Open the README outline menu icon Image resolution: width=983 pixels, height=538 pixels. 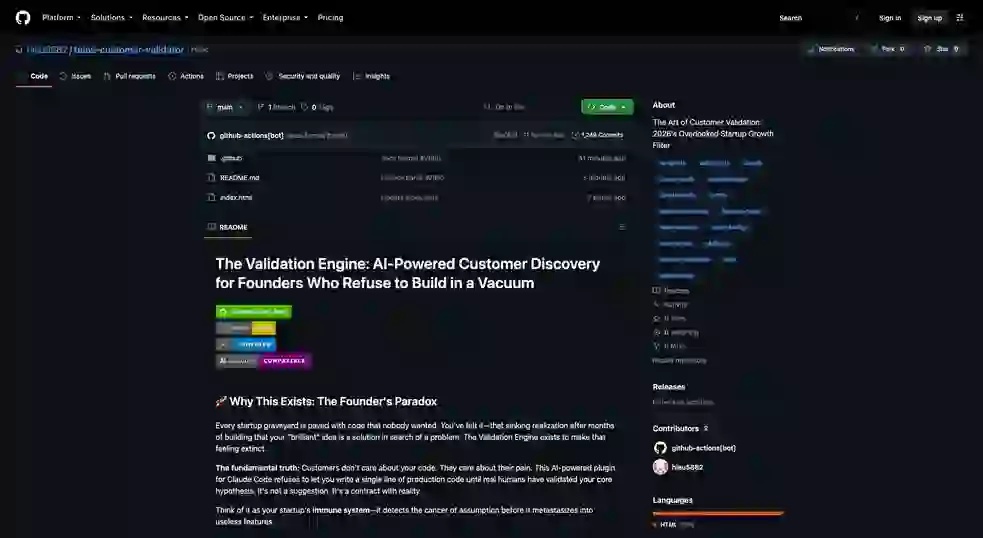tap(622, 227)
